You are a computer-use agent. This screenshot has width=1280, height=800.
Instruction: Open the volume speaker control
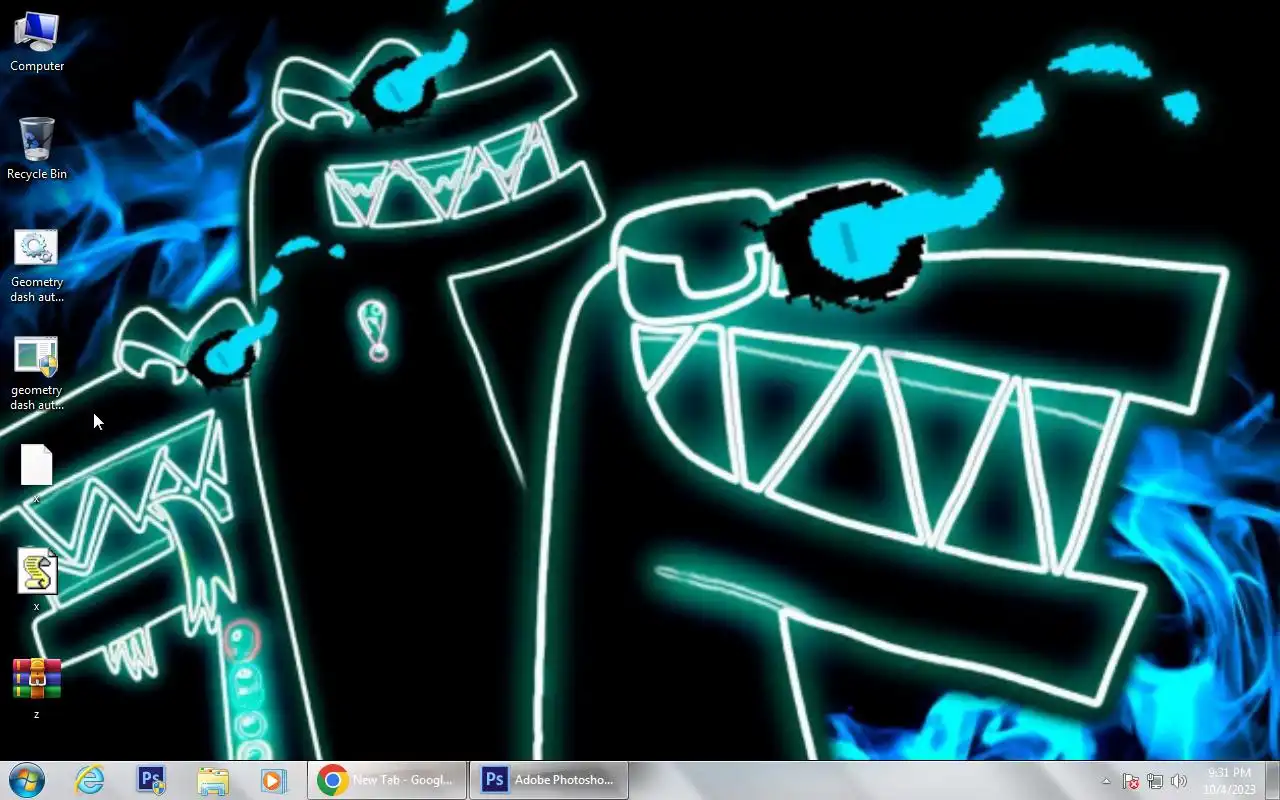click(1179, 781)
